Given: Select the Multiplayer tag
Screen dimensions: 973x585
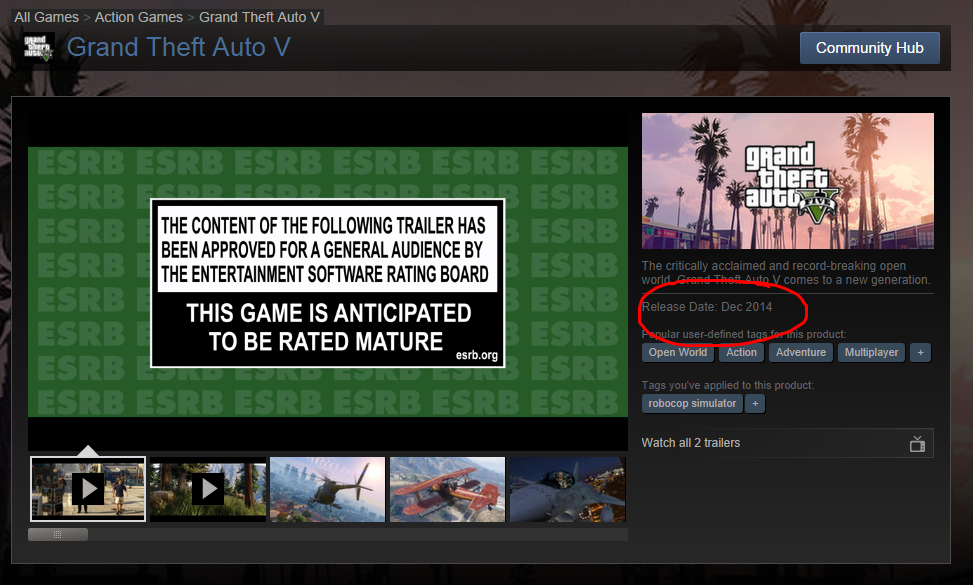Looking at the screenshot, I should point(871,352).
